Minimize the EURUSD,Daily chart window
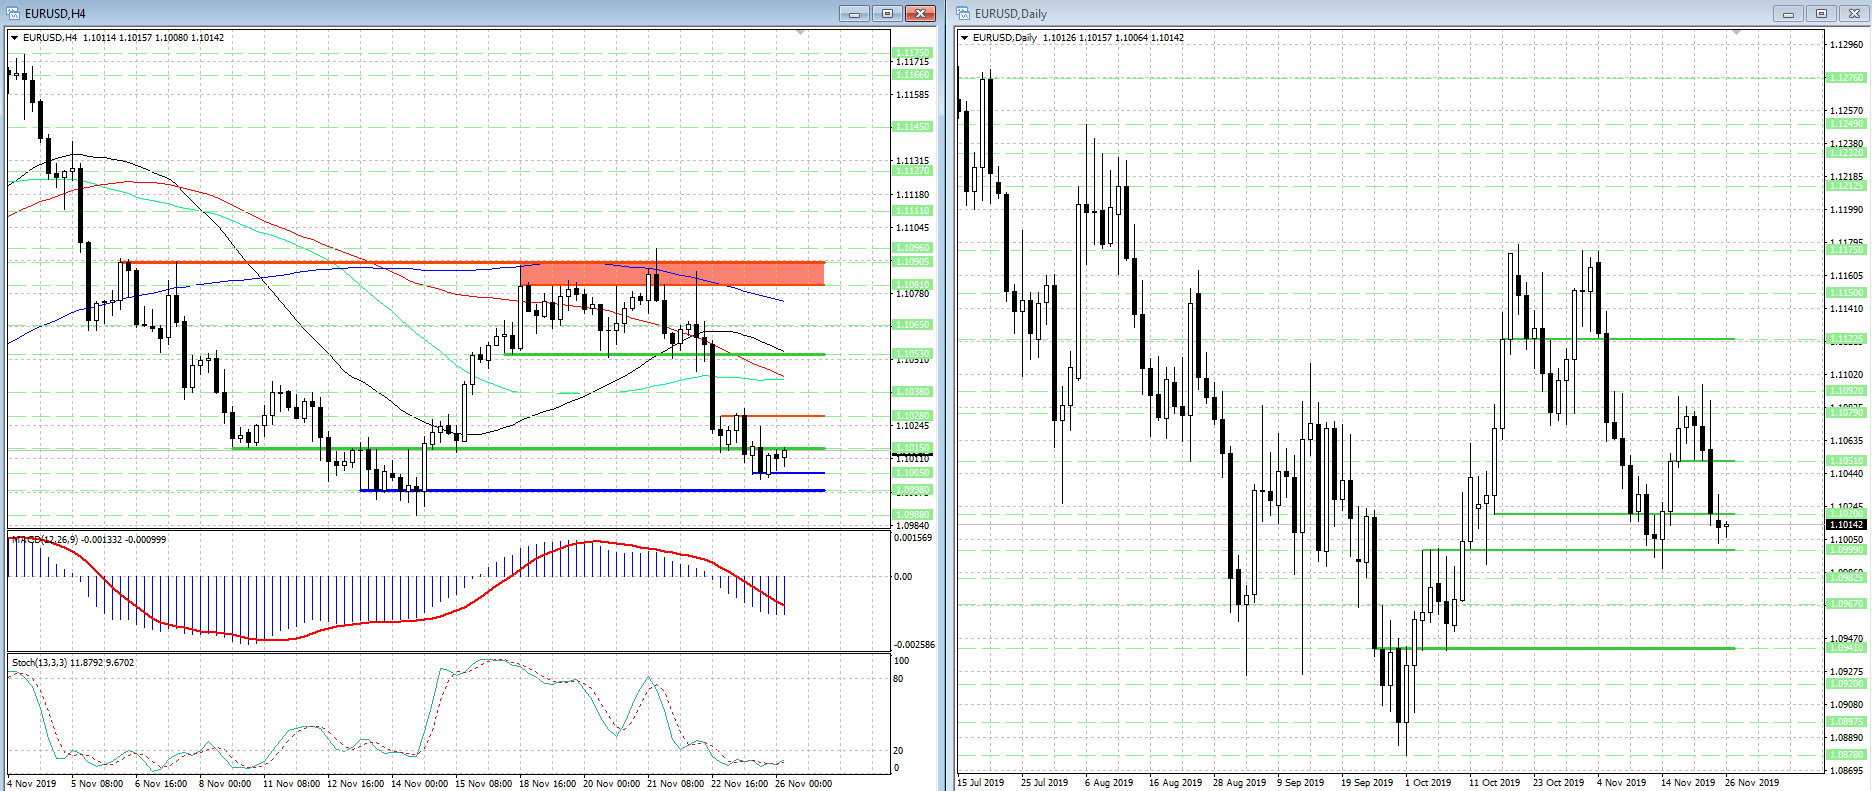 (1788, 13)
